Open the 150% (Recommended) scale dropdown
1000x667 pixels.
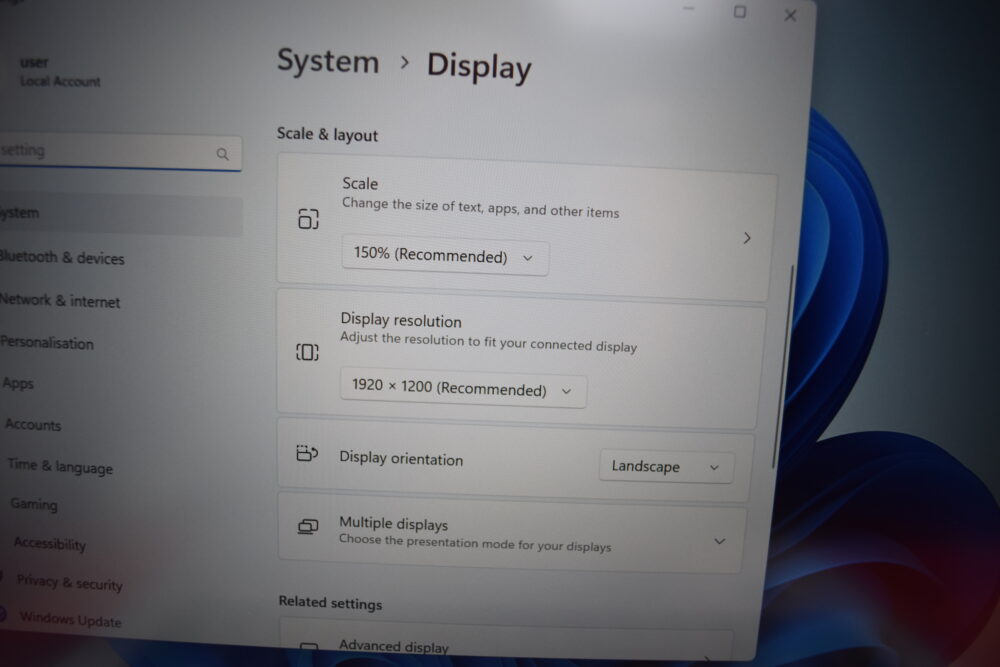click(x=445, y=256)
